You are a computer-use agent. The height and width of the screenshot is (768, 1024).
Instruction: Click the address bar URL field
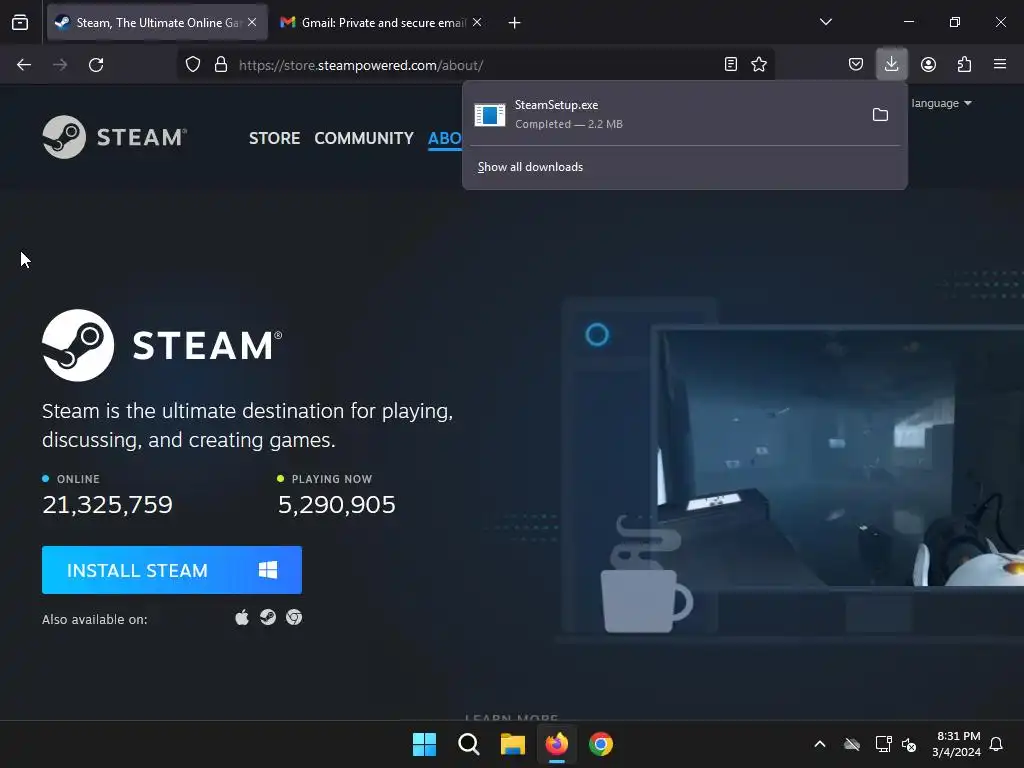477,65
